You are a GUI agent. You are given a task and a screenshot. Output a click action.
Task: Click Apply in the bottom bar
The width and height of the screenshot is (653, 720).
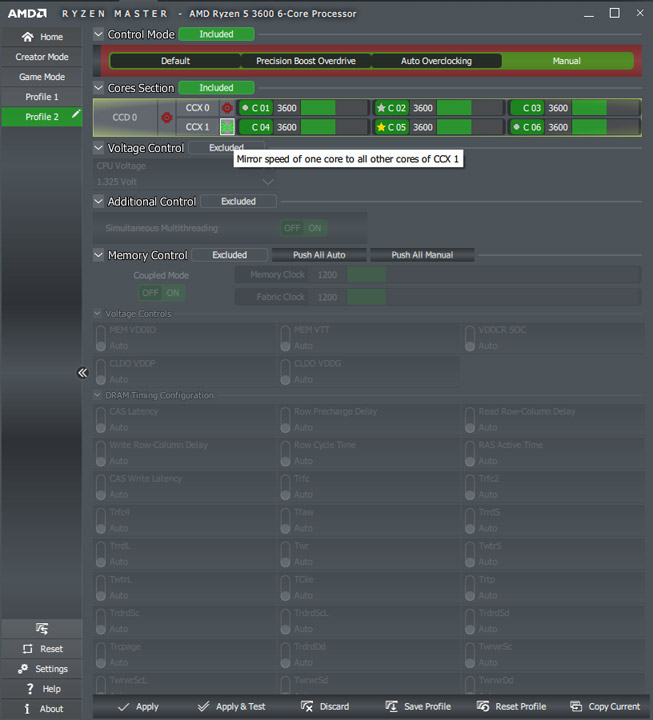[x=138, y=707]
